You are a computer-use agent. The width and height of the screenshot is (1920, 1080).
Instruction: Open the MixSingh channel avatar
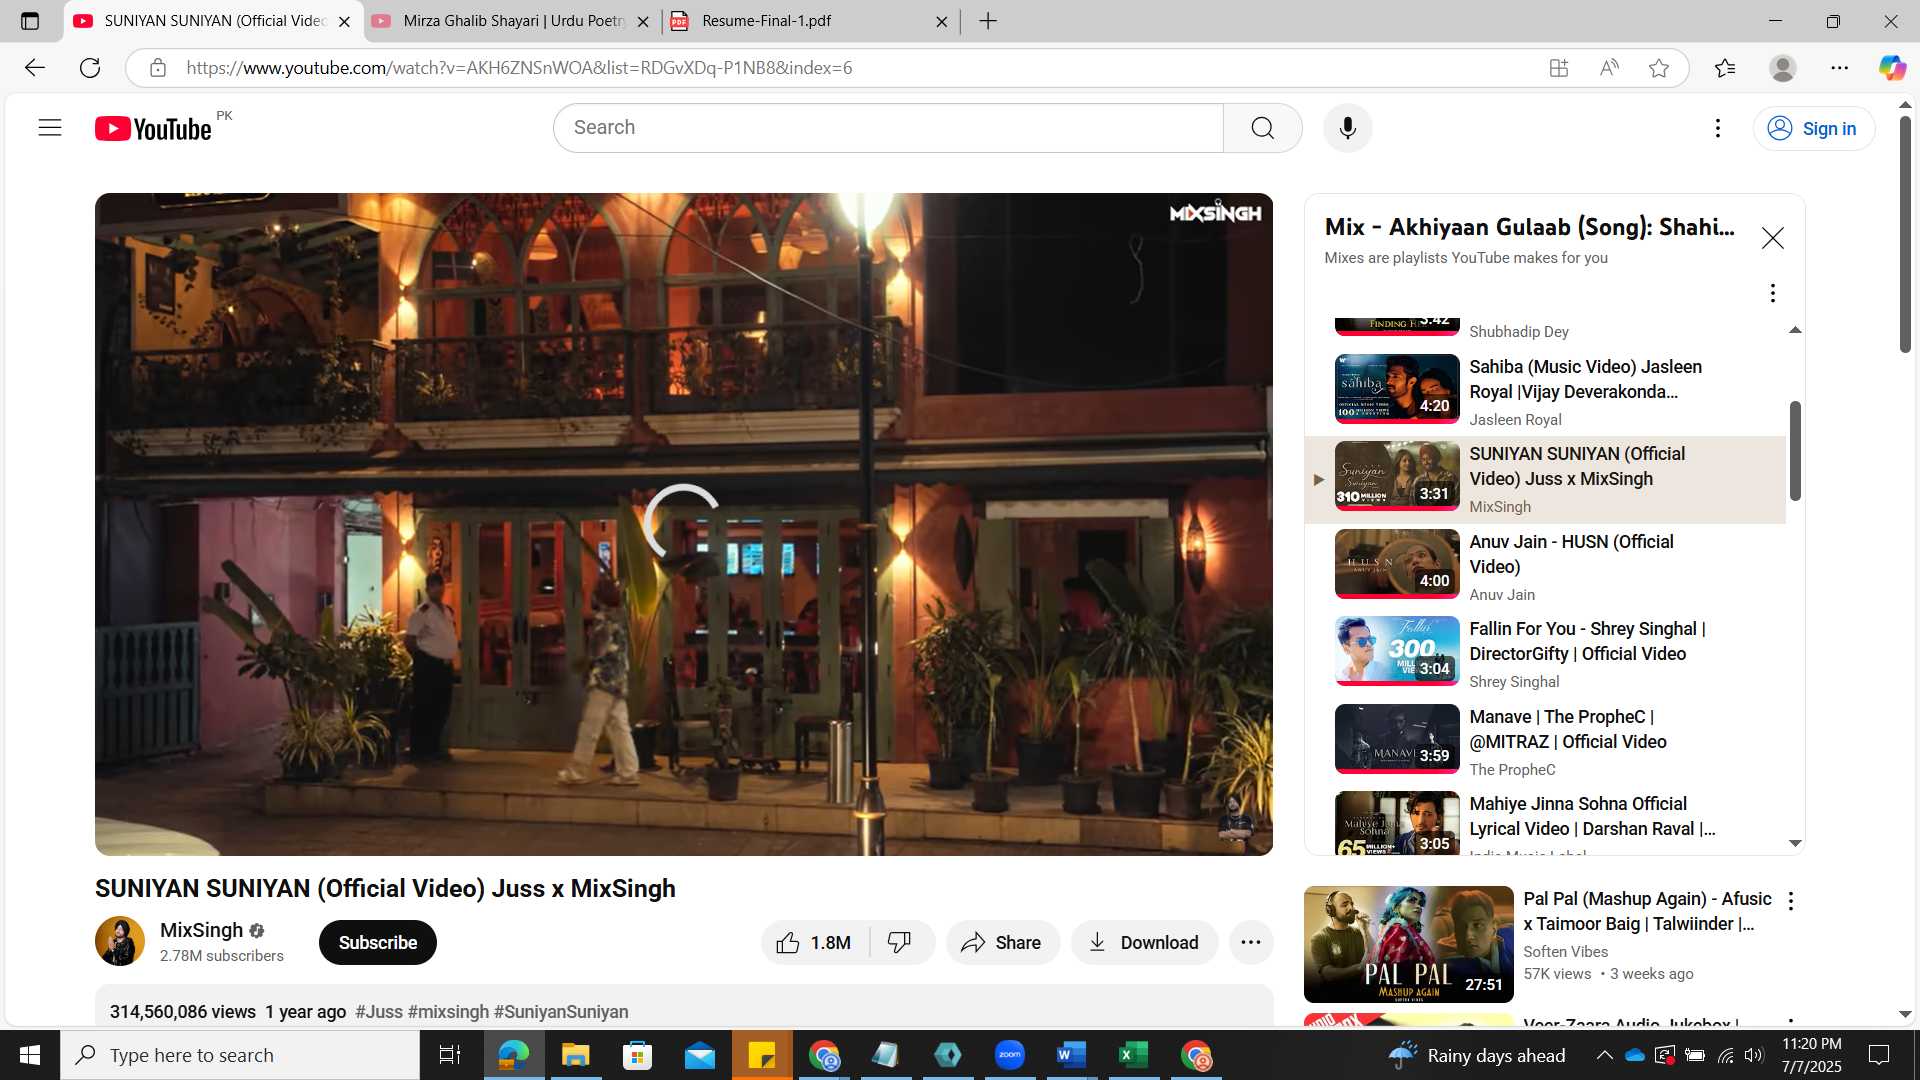click(120, 941)
